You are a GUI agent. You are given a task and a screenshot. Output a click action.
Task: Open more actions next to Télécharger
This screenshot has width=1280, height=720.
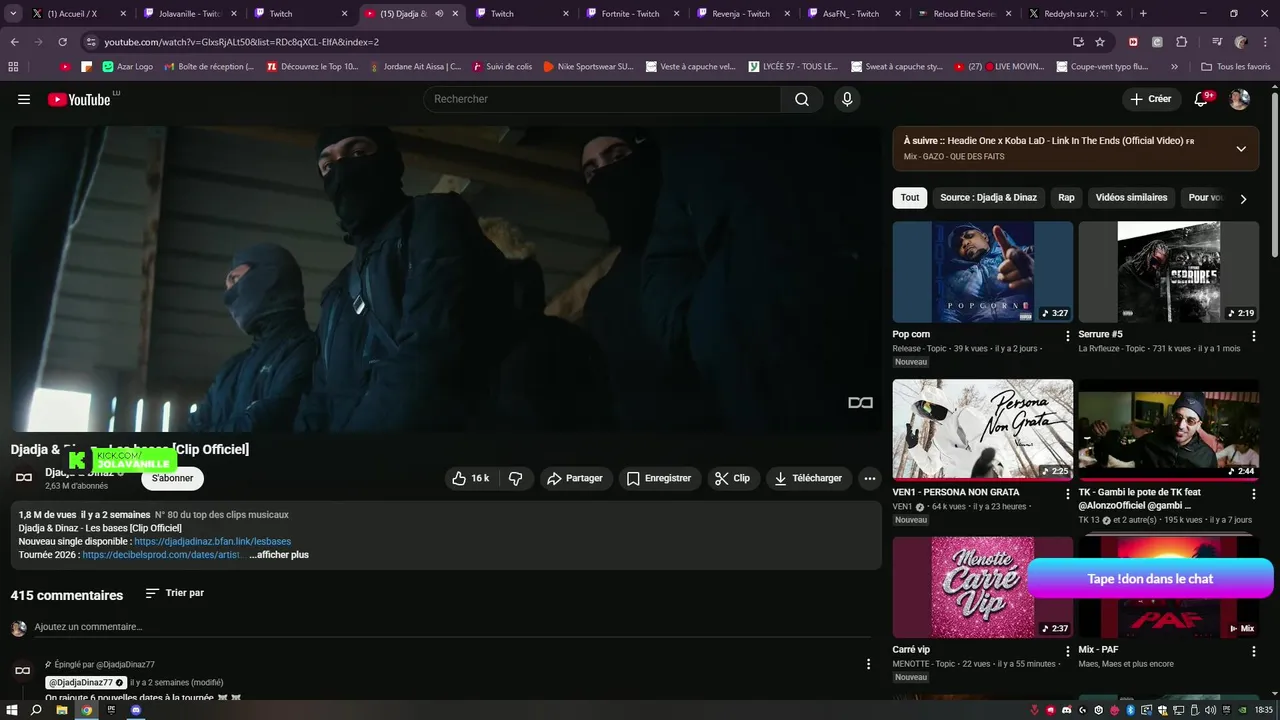click(870, 478)
